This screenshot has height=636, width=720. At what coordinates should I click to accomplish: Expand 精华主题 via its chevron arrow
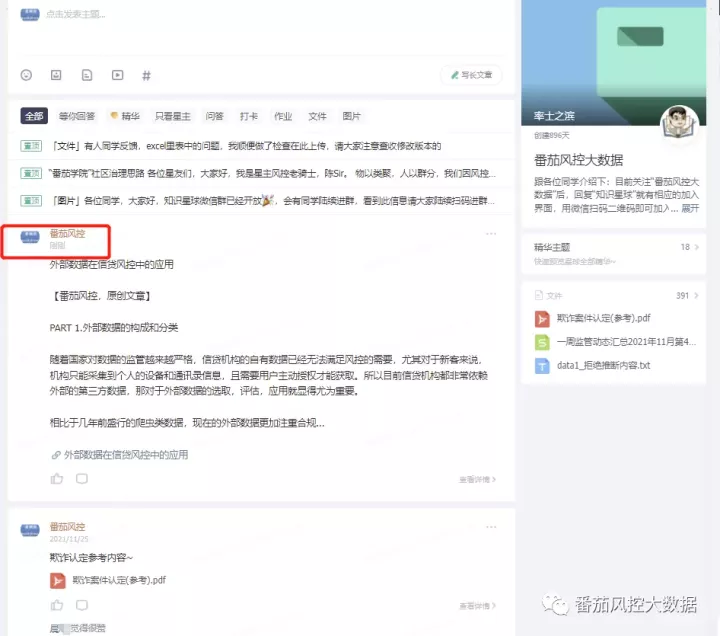click(x=697, y=247)
